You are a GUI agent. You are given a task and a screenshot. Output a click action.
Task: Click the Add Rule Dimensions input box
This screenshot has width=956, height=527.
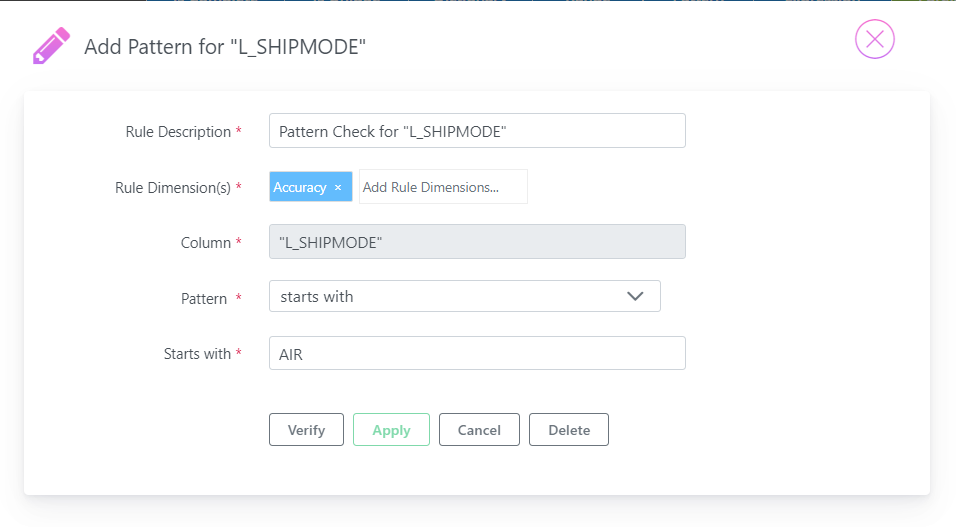pos(443,187)
